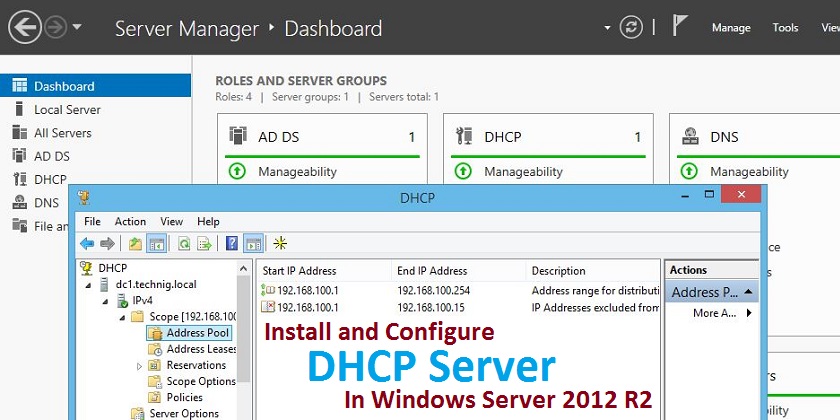Open Manageability under AD DS tile
Image resolution: width=840 pixels, height=420 pixels.
297,172
